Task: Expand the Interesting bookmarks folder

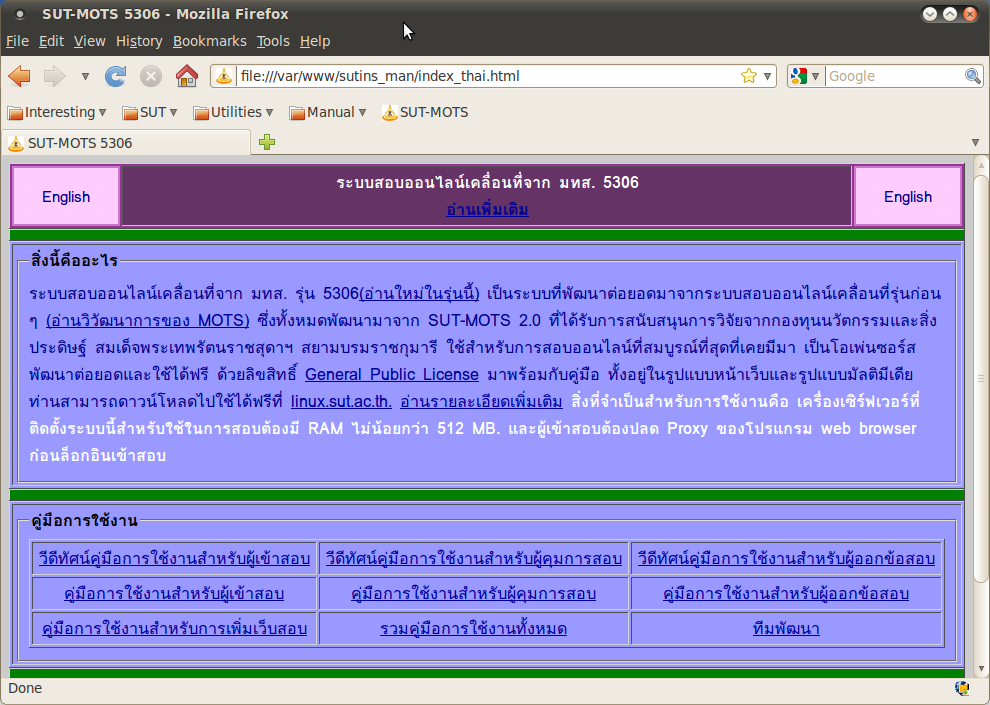Action: pos(56,112)
